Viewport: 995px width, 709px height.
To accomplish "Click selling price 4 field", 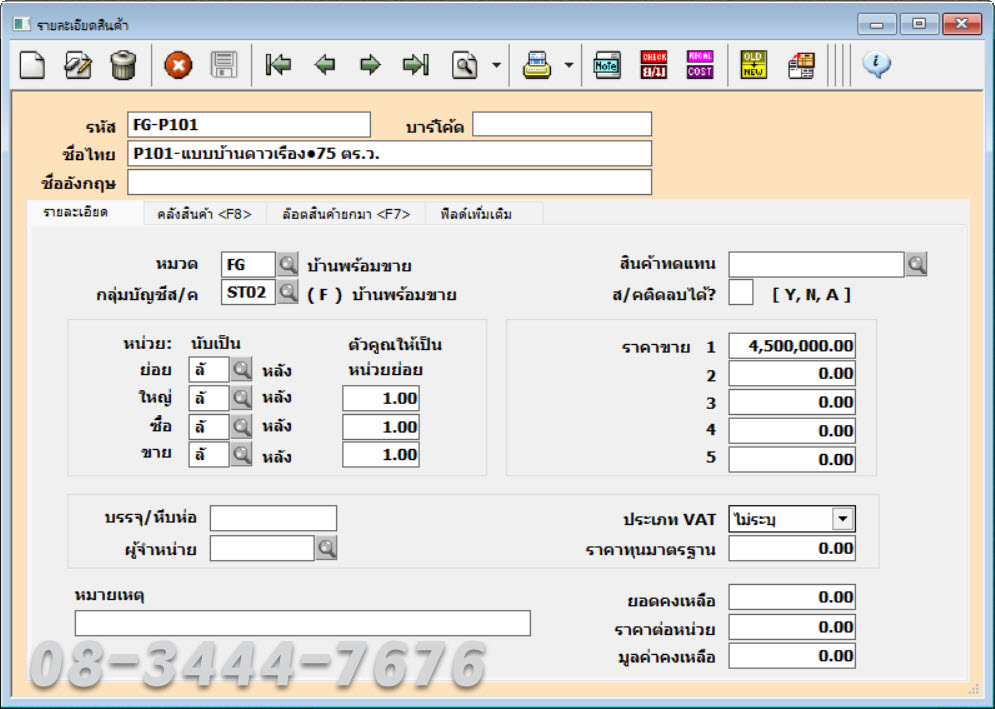I will (792, 430).
